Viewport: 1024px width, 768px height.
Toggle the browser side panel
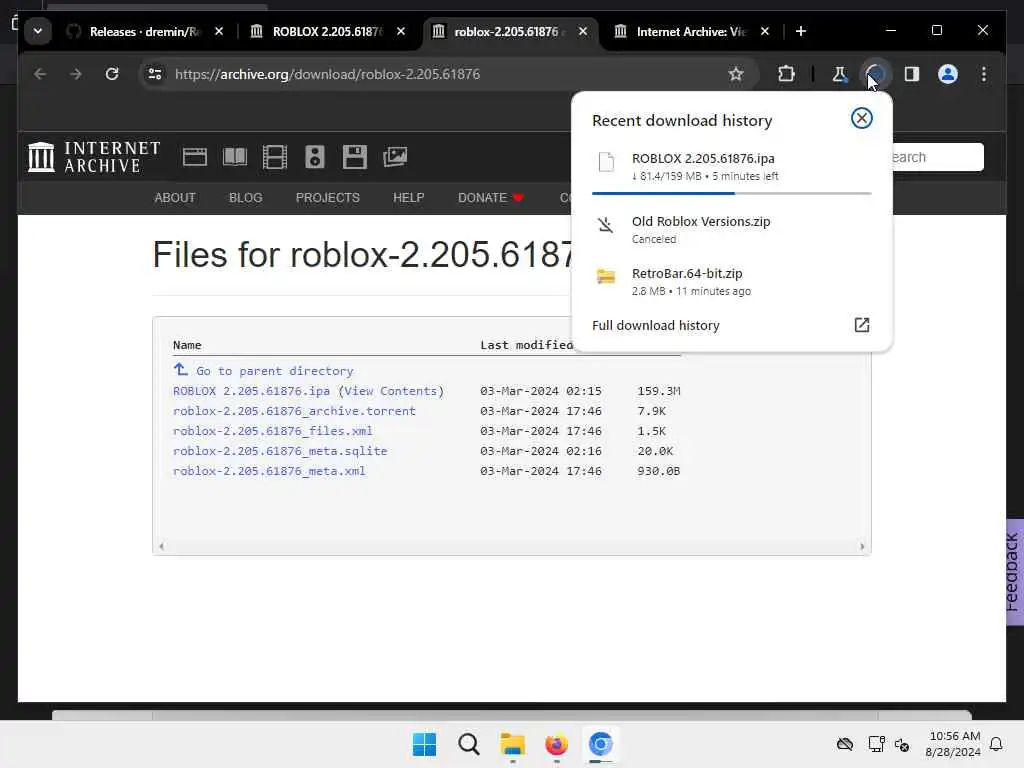pyautogui.click(x=912, y=74)
